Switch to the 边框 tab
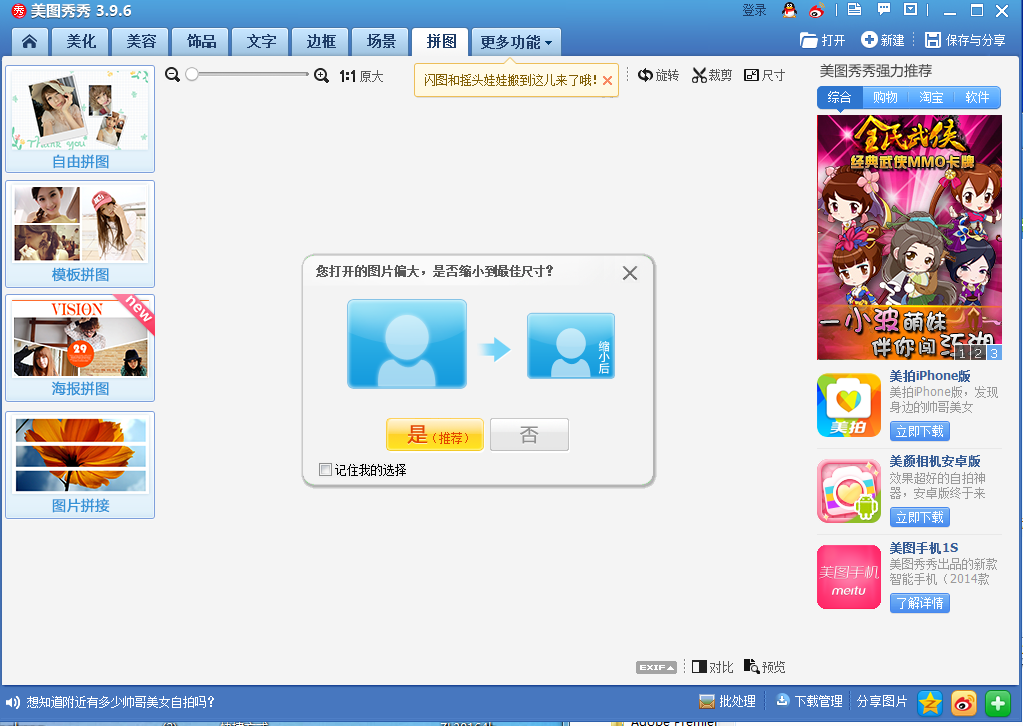Screen dimensions: 1023x726 (321, 42)
